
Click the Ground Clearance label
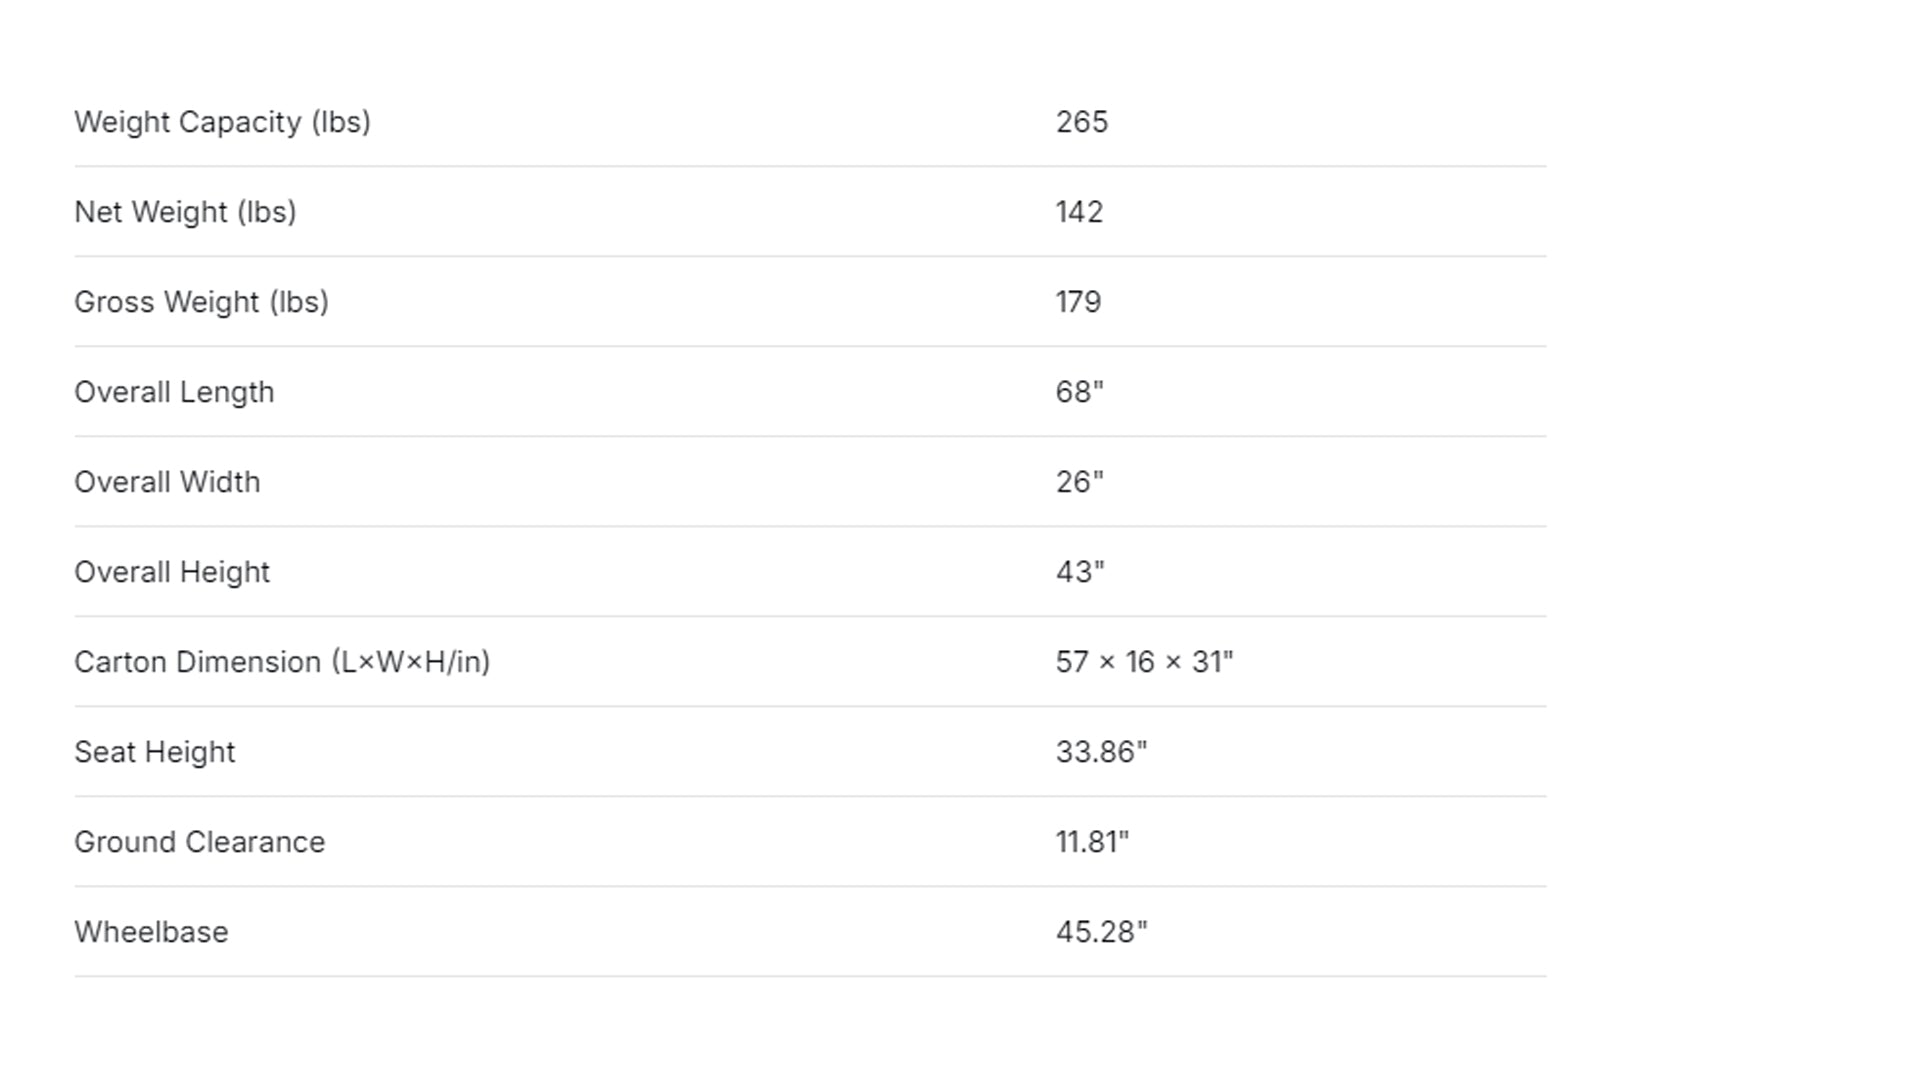click(x=199, y=842)
